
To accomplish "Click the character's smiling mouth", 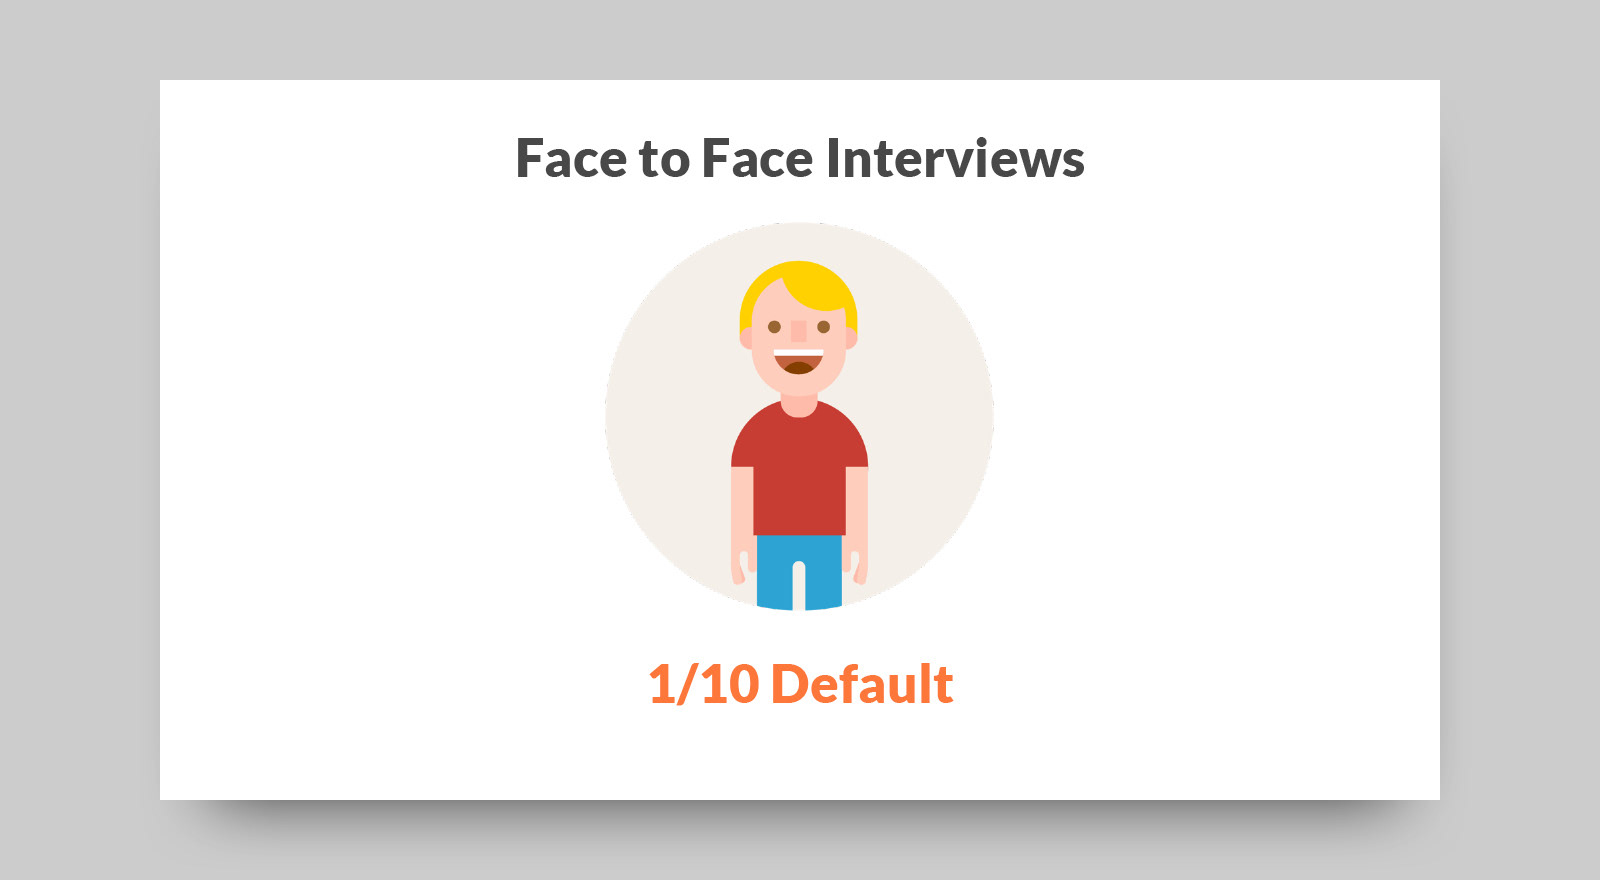I will [x=798, y=361].
